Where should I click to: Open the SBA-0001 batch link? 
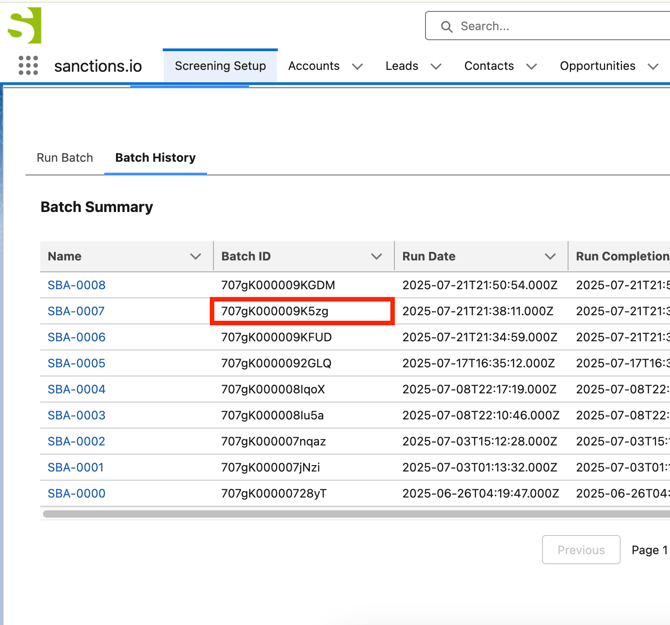coord(76,467)
